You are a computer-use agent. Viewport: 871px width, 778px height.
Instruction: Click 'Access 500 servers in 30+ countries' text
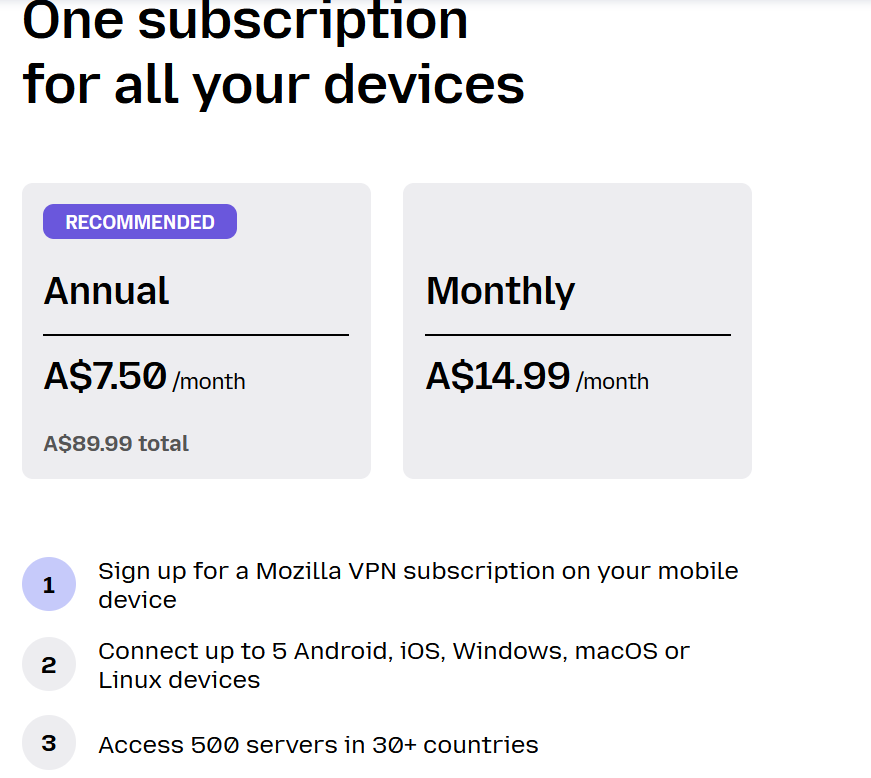(318, 745)
